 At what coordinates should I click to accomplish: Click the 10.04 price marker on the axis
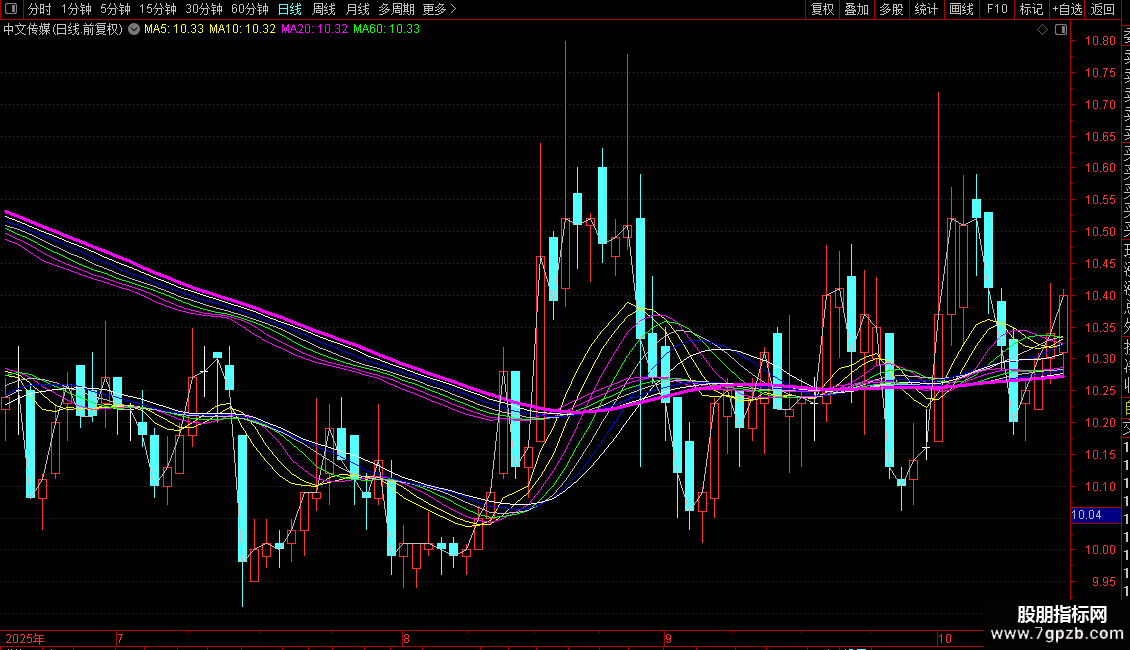pyautogui.click(x=1086, y=515)
